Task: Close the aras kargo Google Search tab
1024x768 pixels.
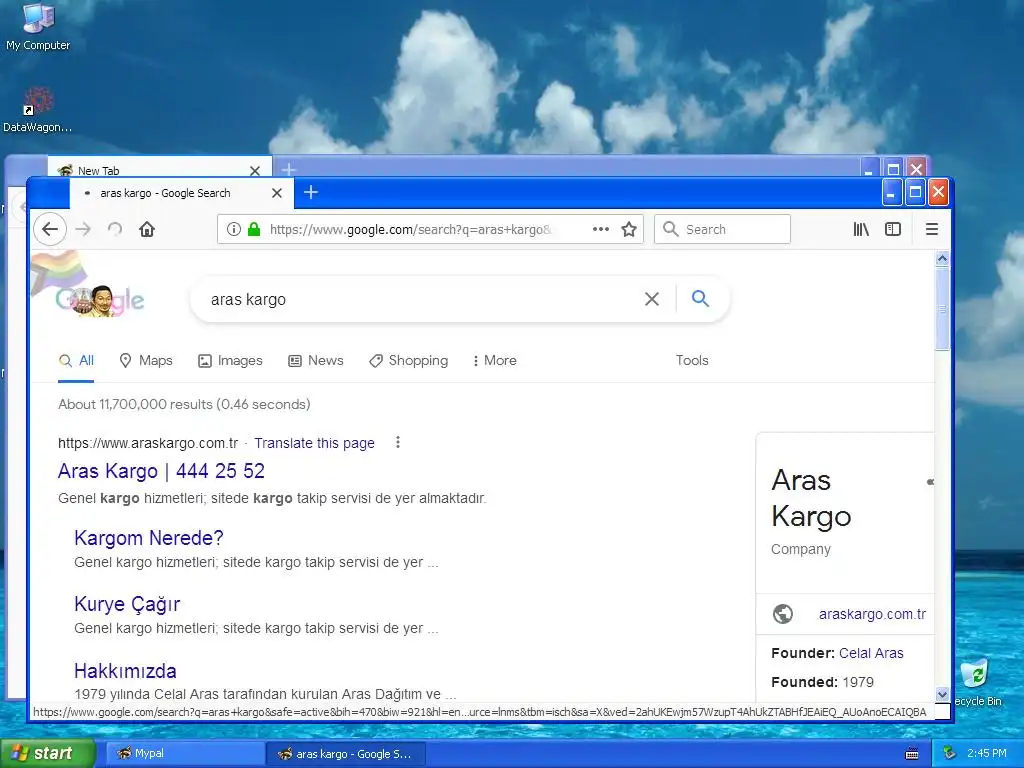Action: point(277,193)
